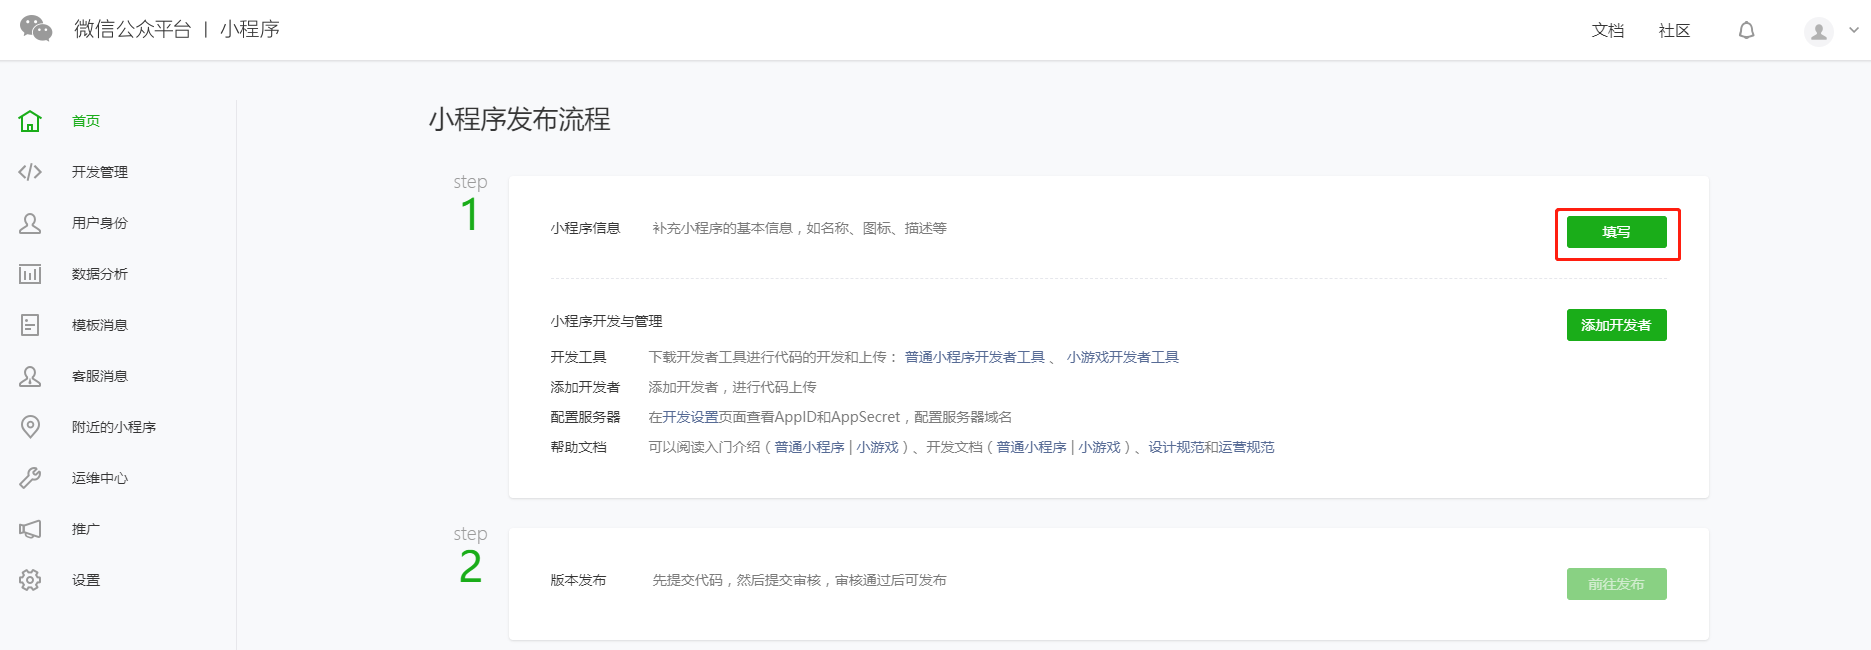Open 运营规范 link
This screenshot has height=650, width=1871.
pyautogui.click(x=1247, y=447)
